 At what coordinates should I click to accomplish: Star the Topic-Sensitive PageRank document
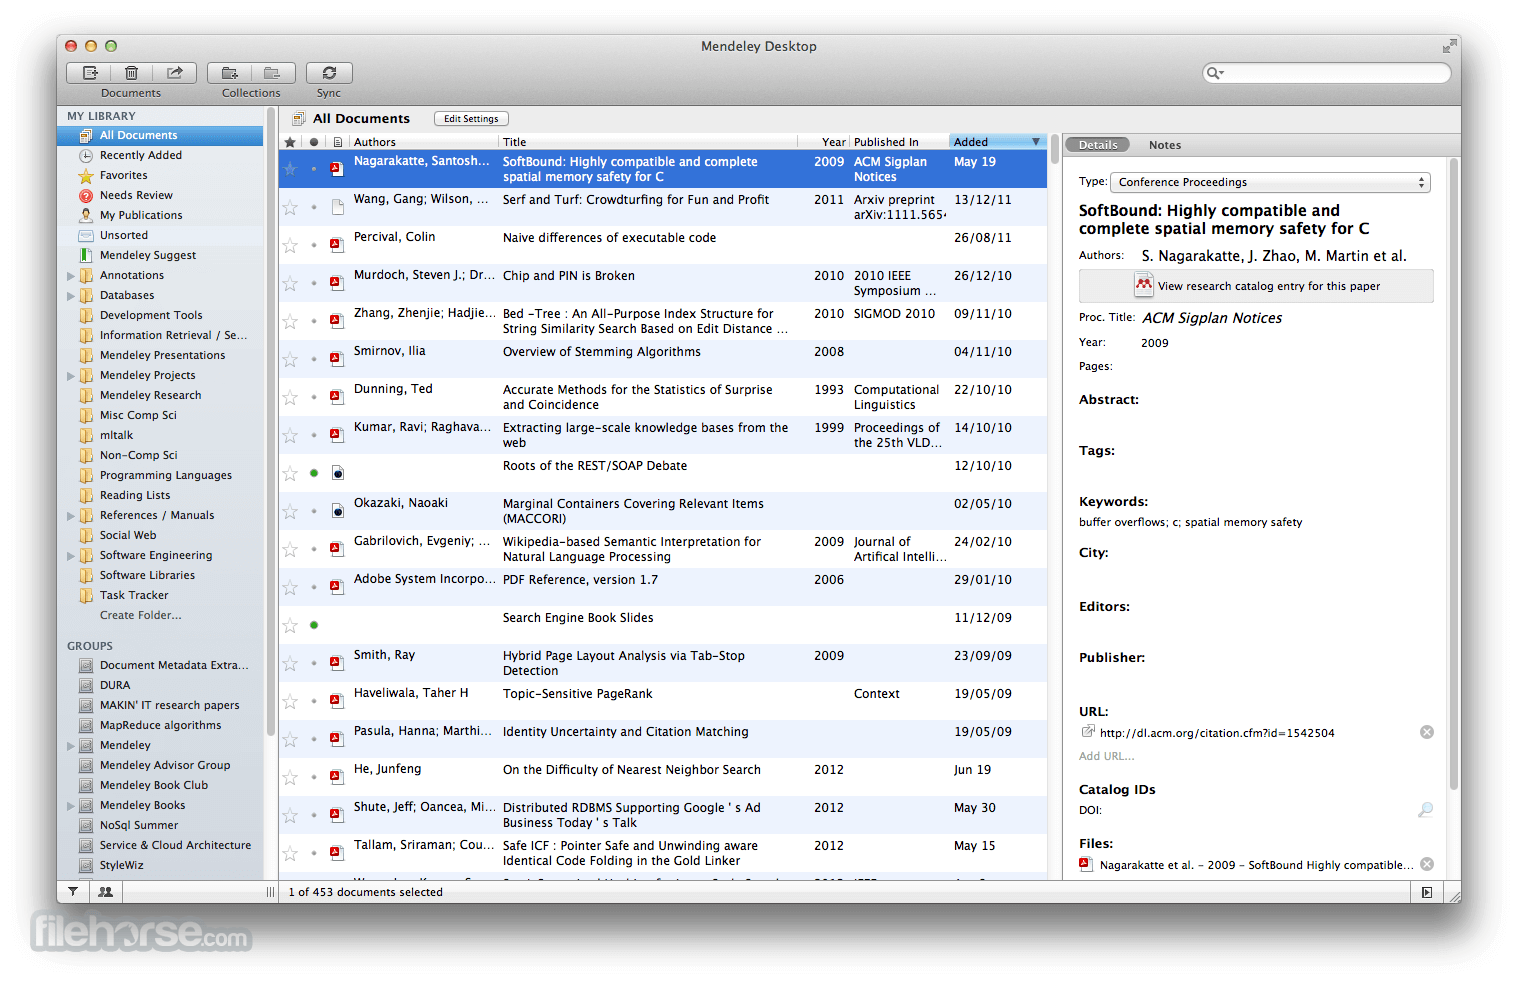(290, 701)
